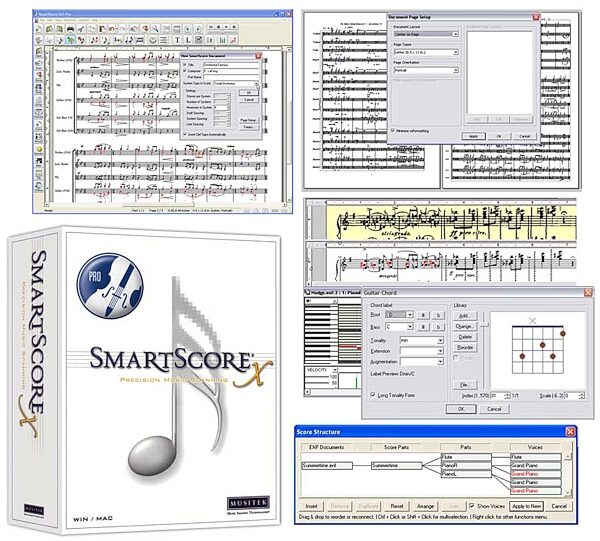Click the sharp button beside Bass
The height and width of the screenshot is (541, 600).
[x=423, y=327]
